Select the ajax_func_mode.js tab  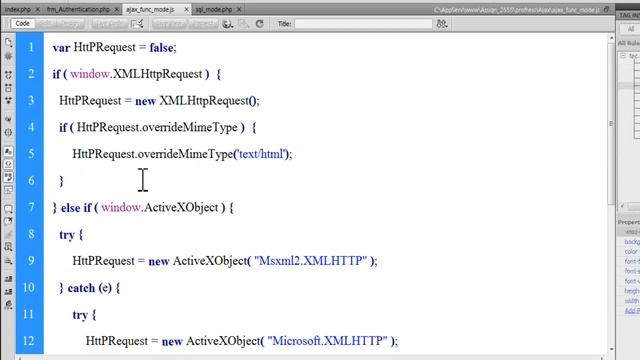tap(150, 9)
